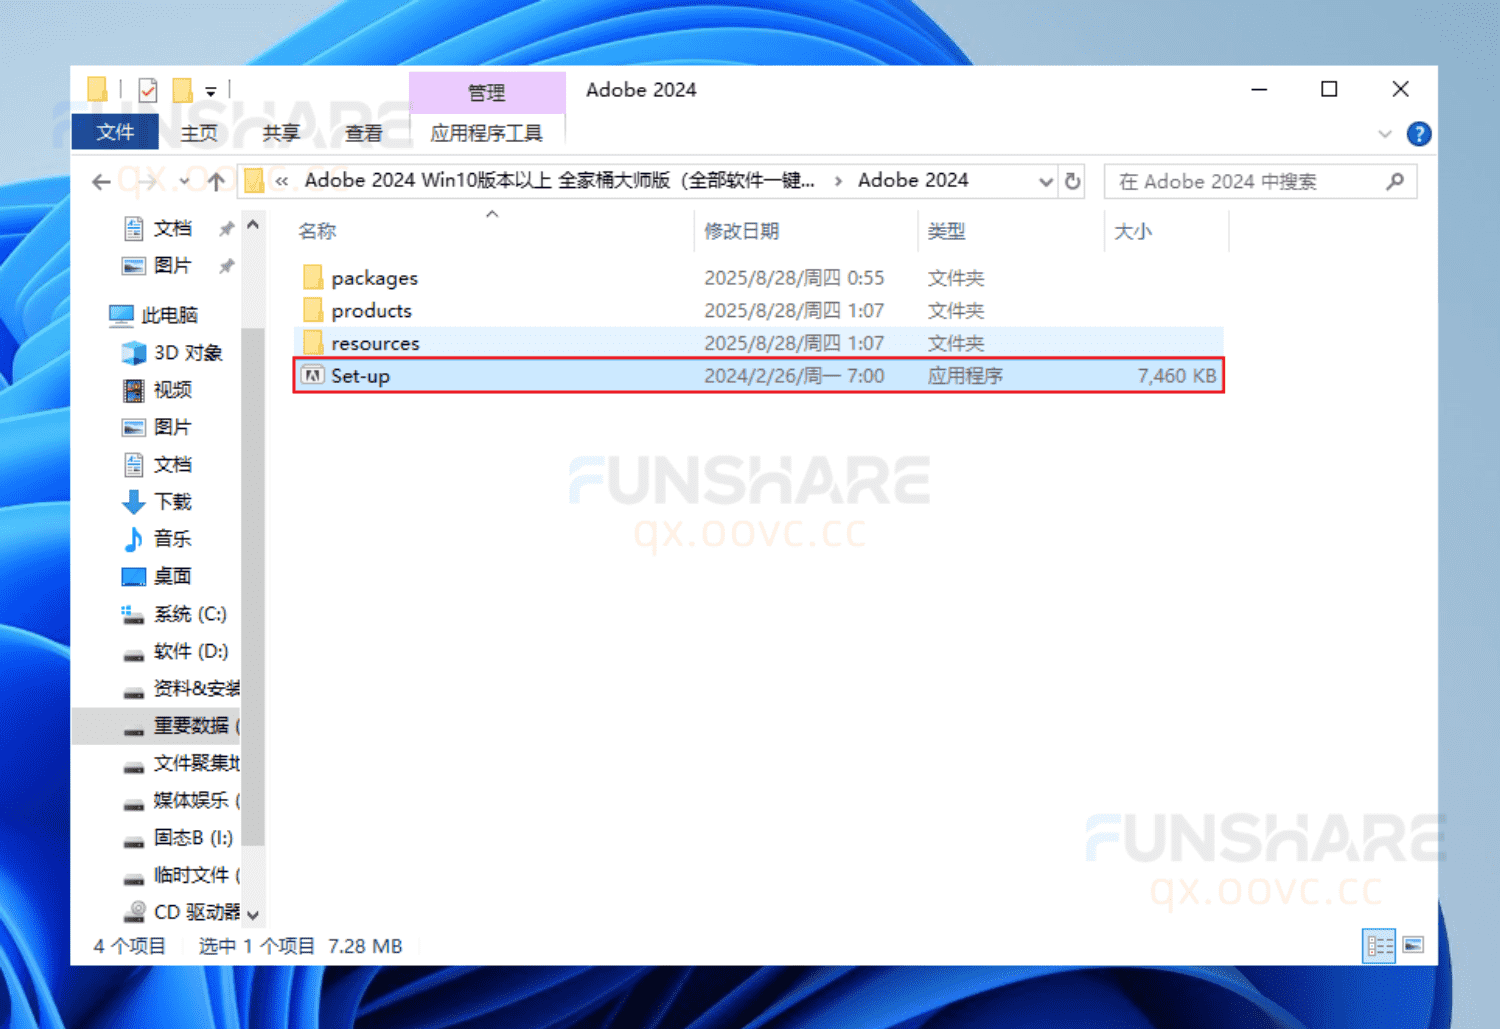Click the back navigation arrow
Viewport: 1500px width, 1029px height.
(x=100, y=181)
